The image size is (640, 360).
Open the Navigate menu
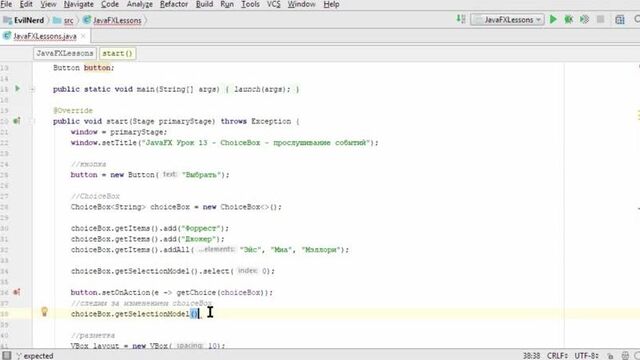[78, 4]
